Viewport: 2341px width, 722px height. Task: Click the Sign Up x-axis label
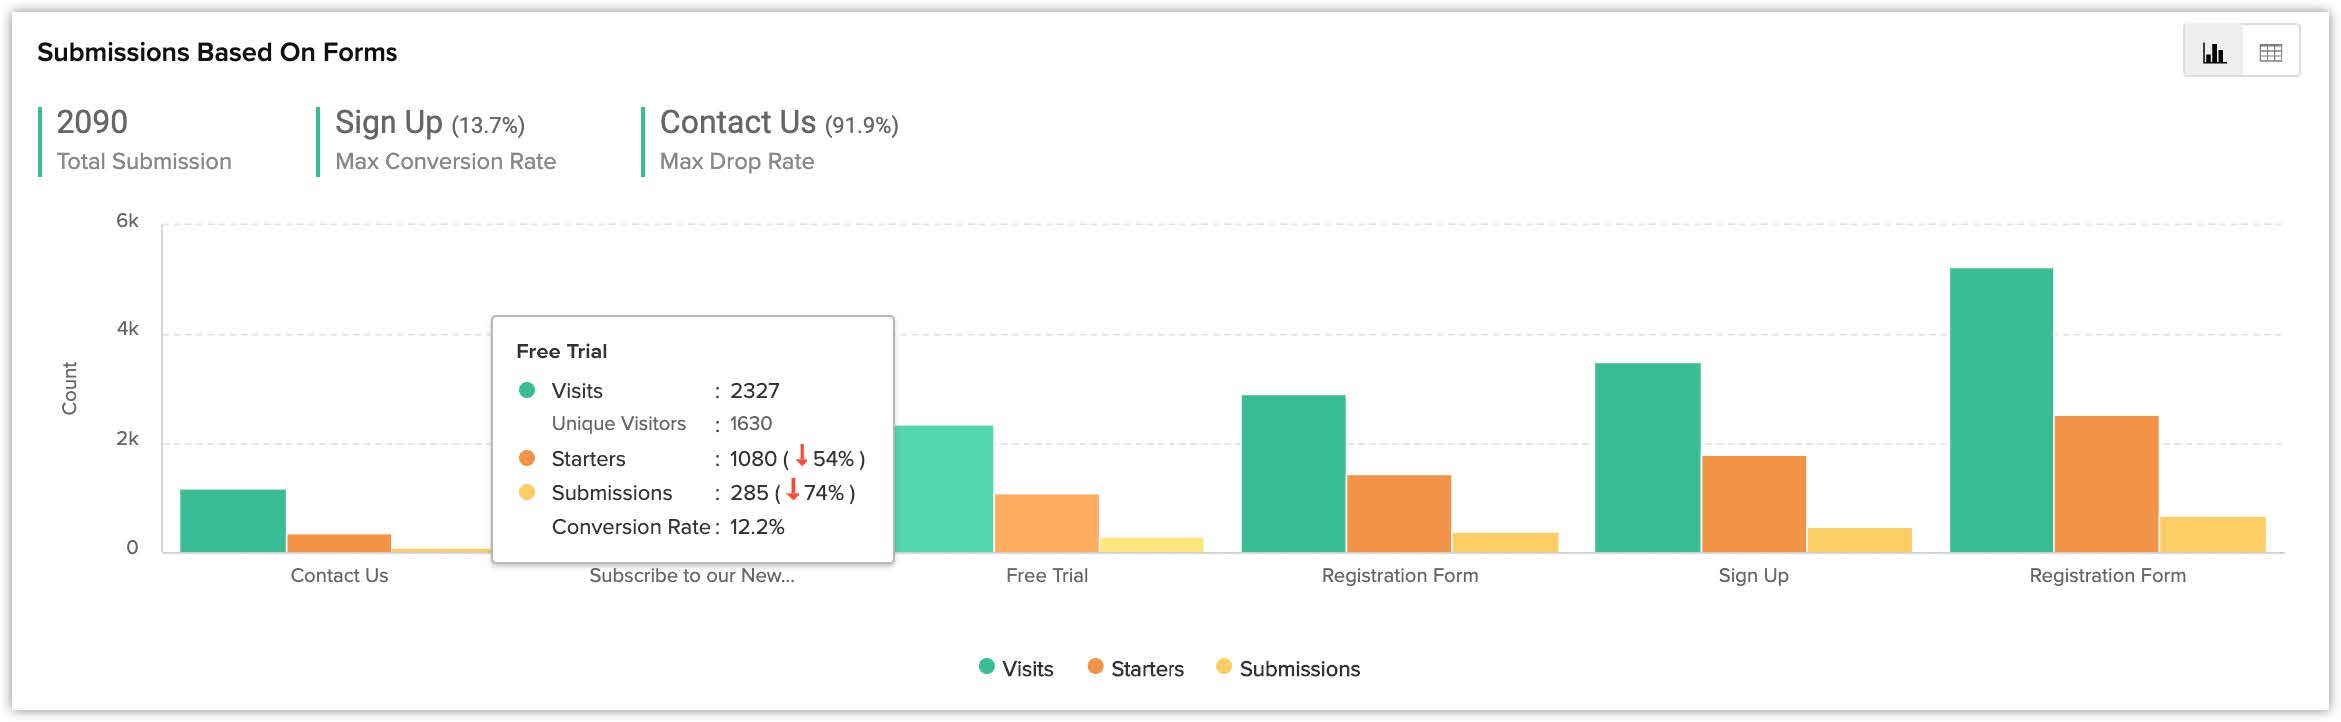tap(1753, 576)
